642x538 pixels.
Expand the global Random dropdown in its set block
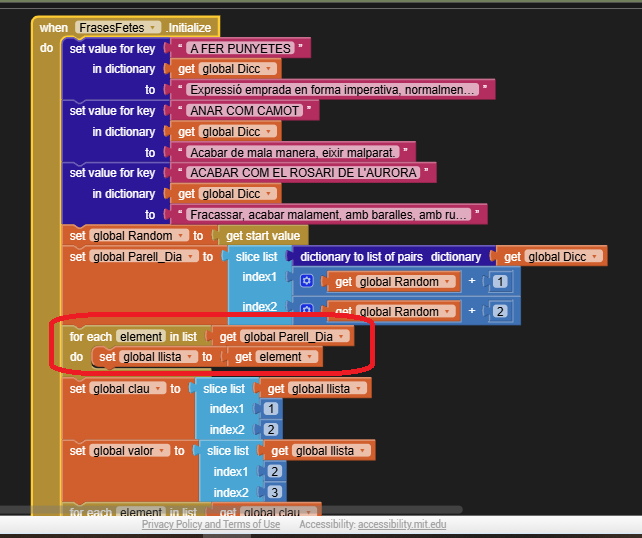182,236
